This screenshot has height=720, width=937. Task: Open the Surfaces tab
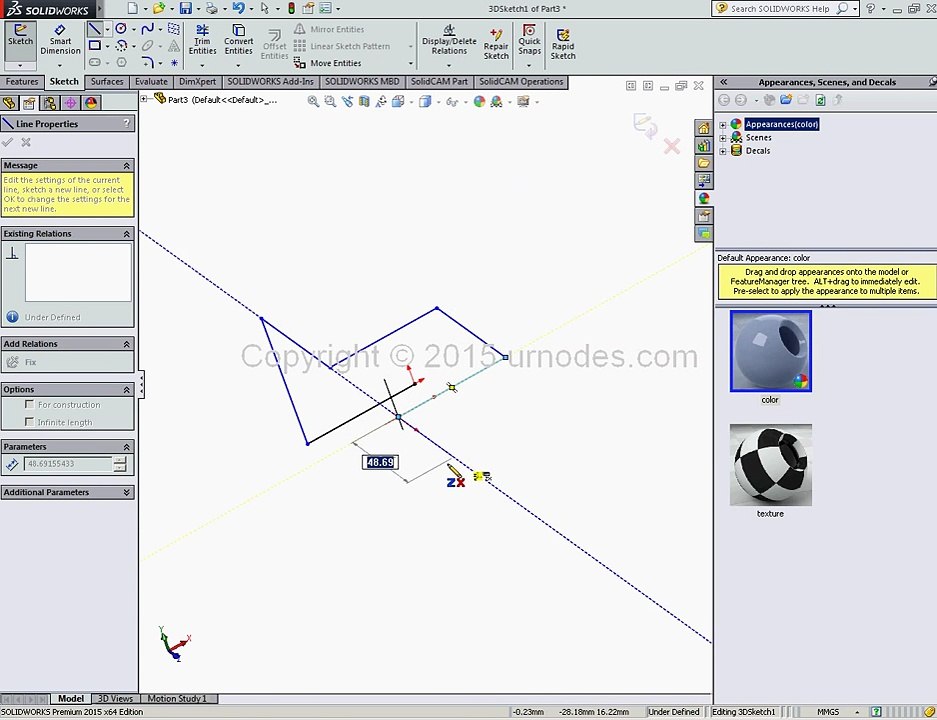coord(107,81)
